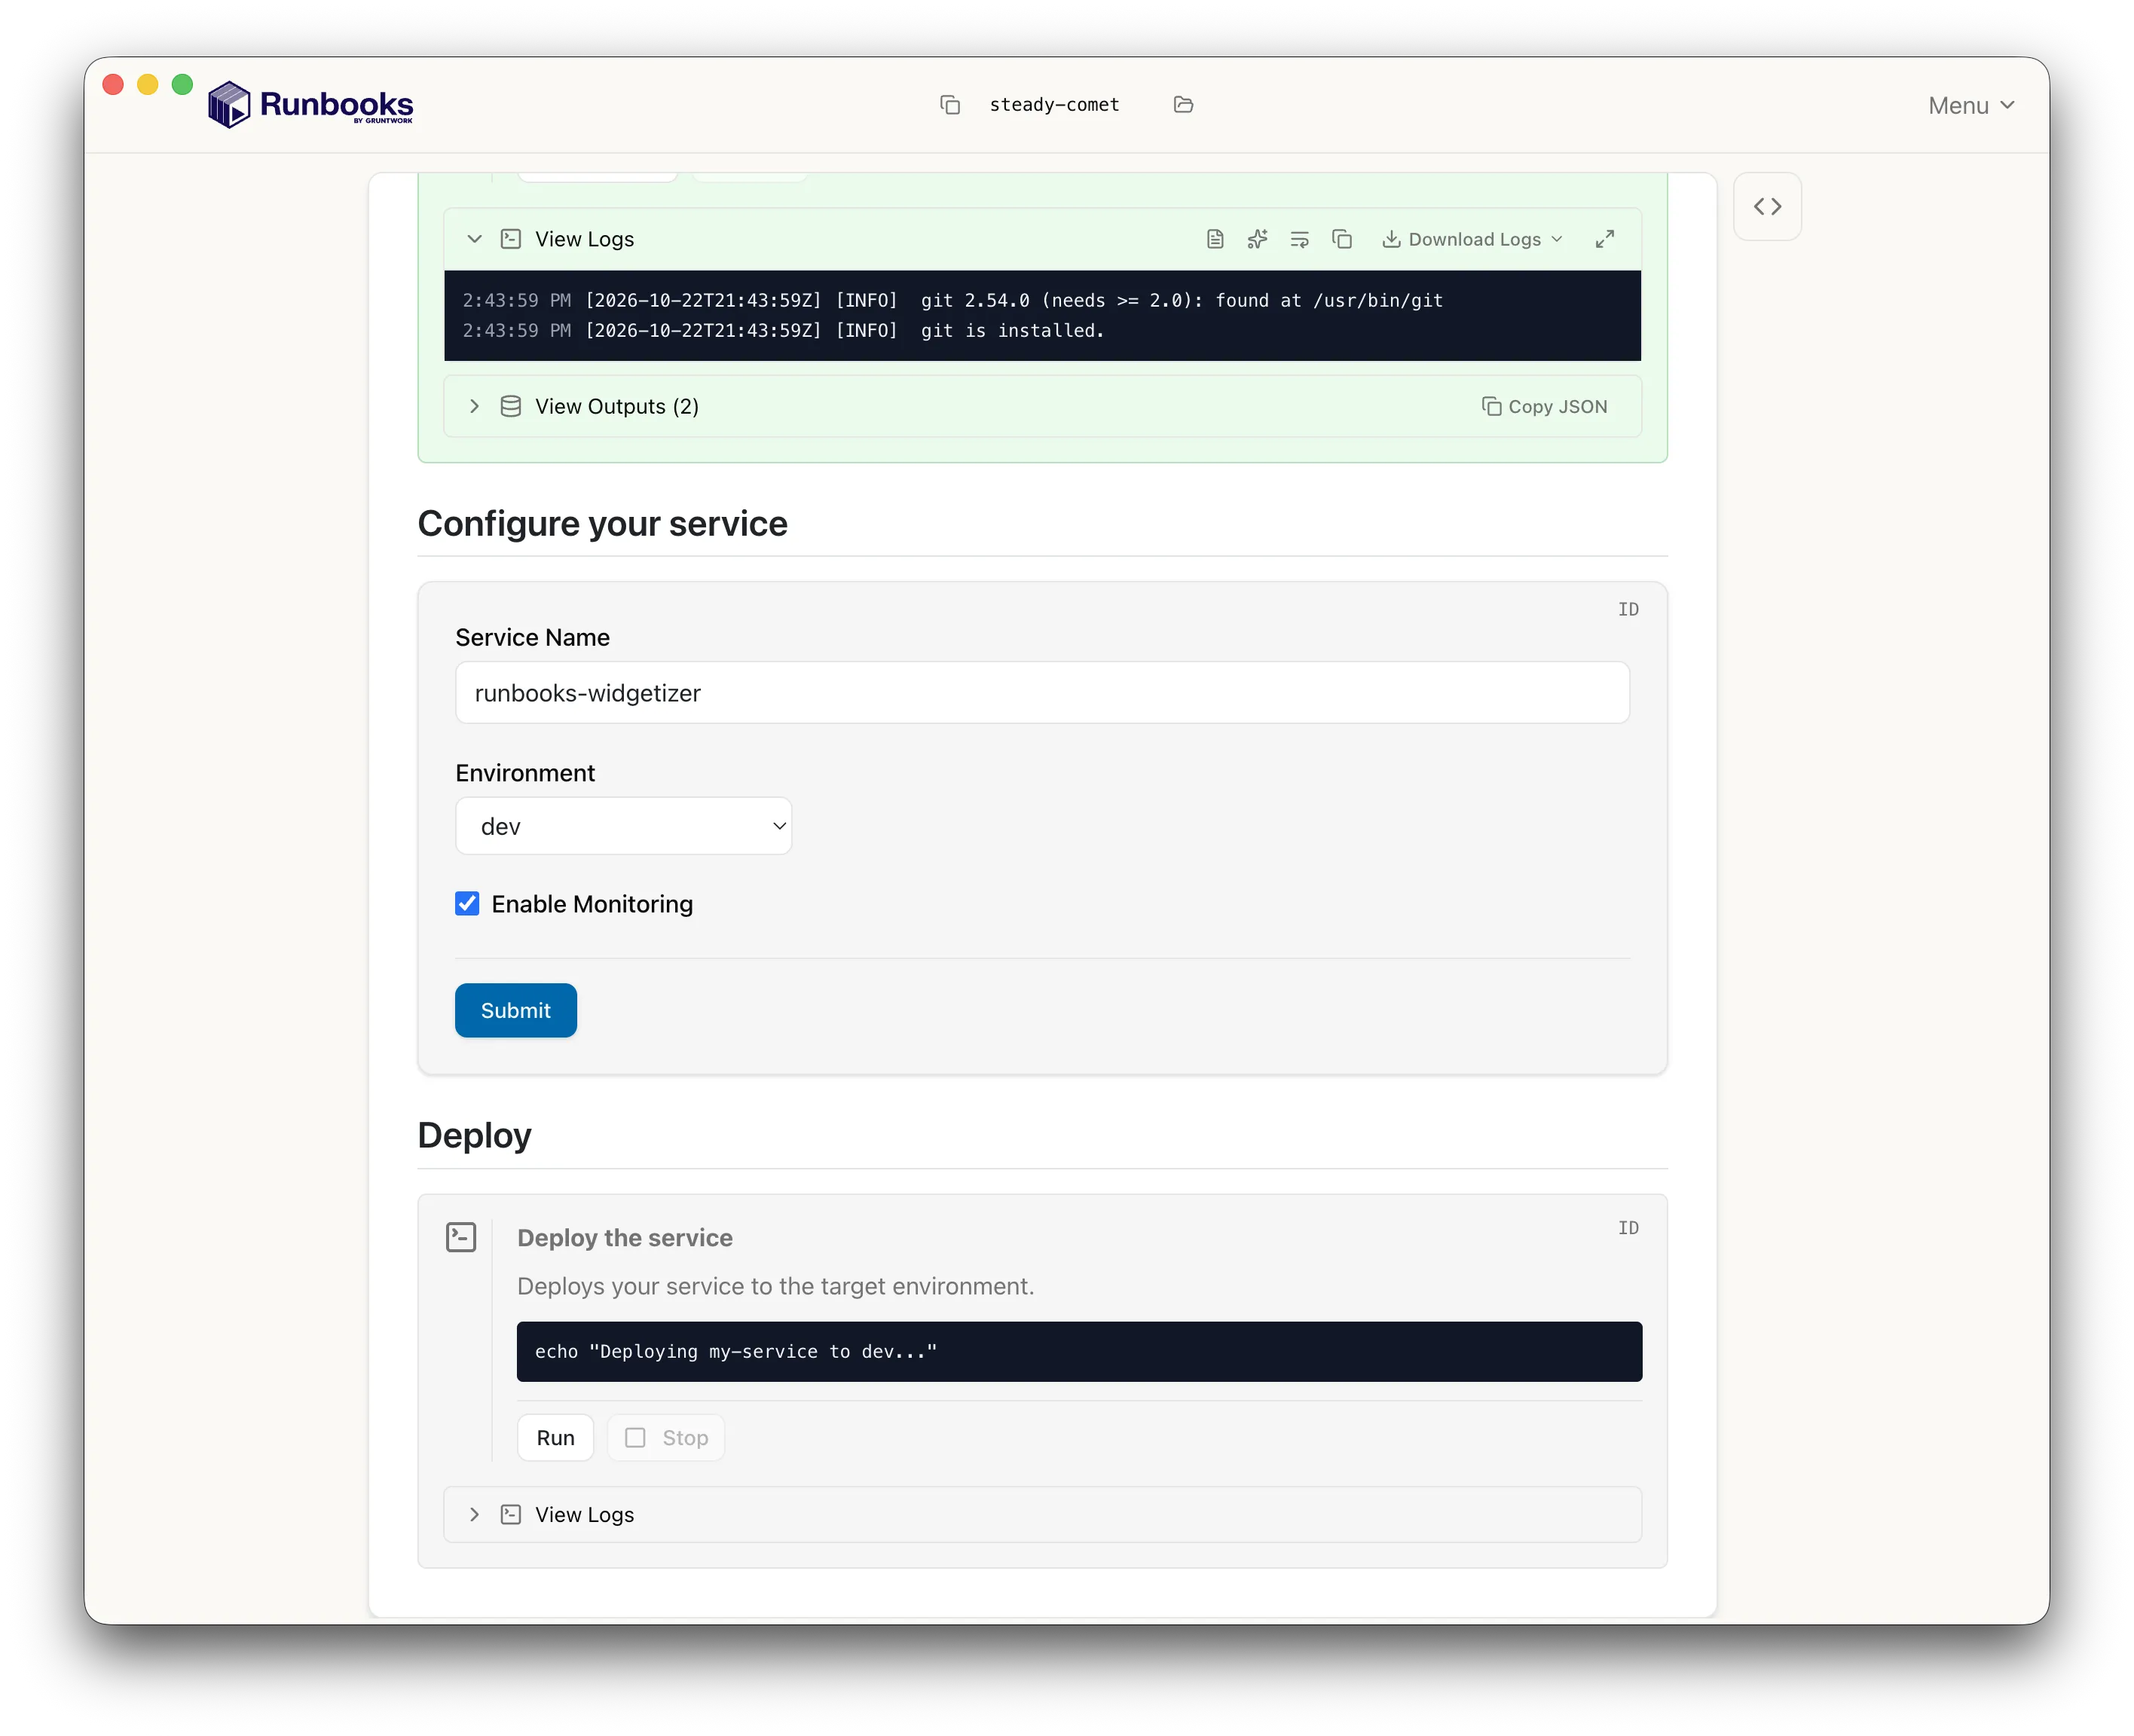This screenshot has height=1736, width=2134.
Task: Uncheck Enable Monitoring checkbox
Action: (x=467, y=904)
